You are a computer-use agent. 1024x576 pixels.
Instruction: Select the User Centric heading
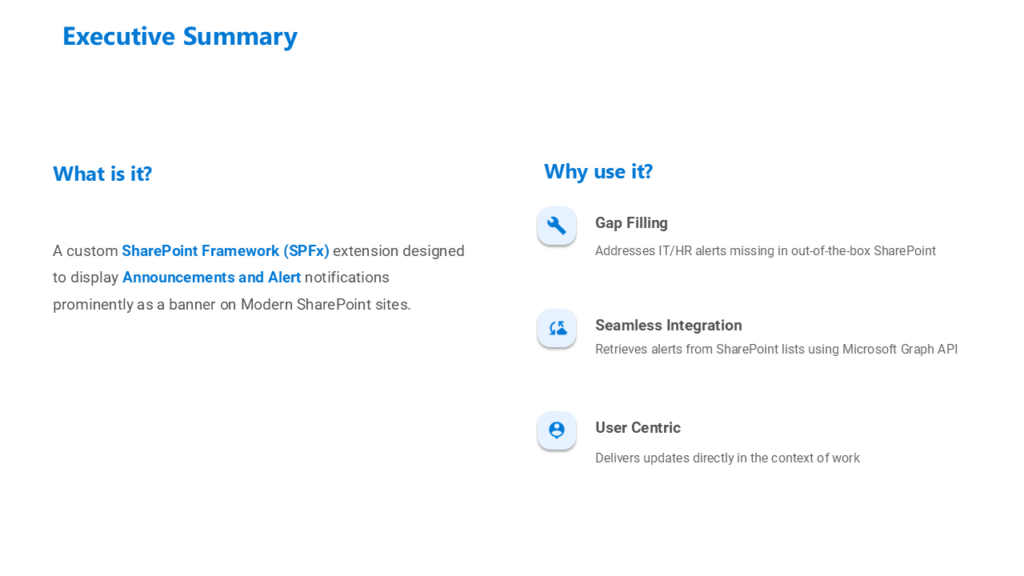click(637, 427)
